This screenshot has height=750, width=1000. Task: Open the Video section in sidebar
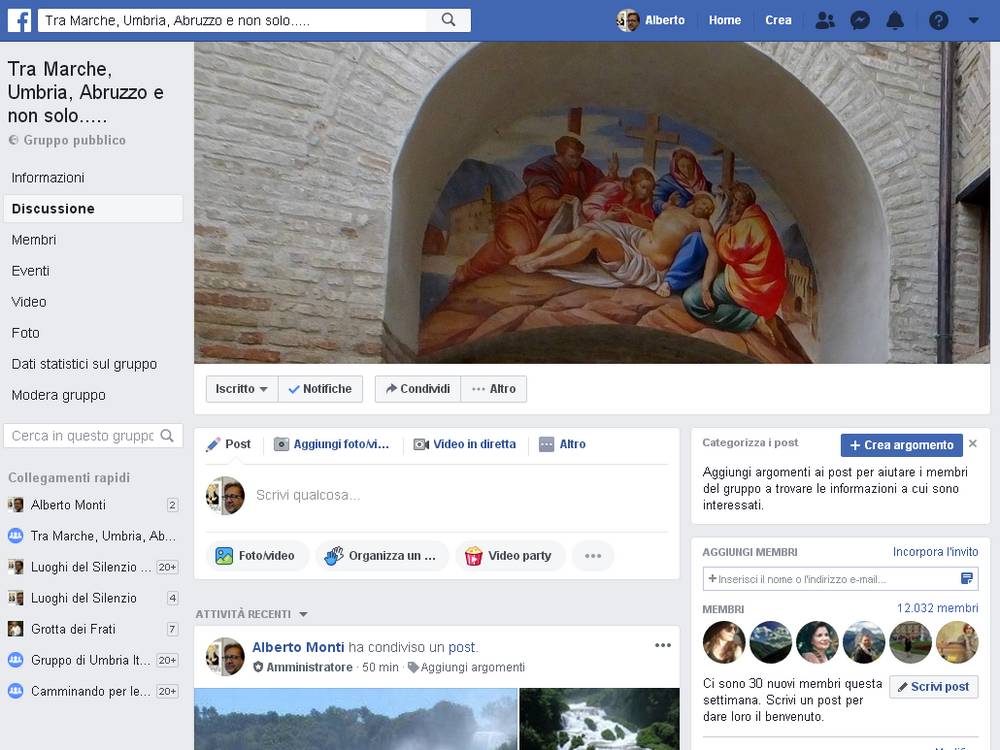tap(29, 302)
